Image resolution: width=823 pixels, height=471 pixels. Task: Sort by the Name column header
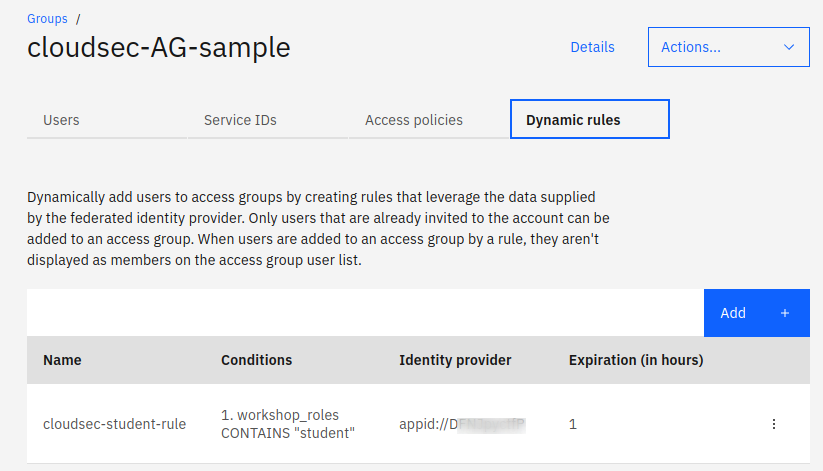(x=62, y=360)
